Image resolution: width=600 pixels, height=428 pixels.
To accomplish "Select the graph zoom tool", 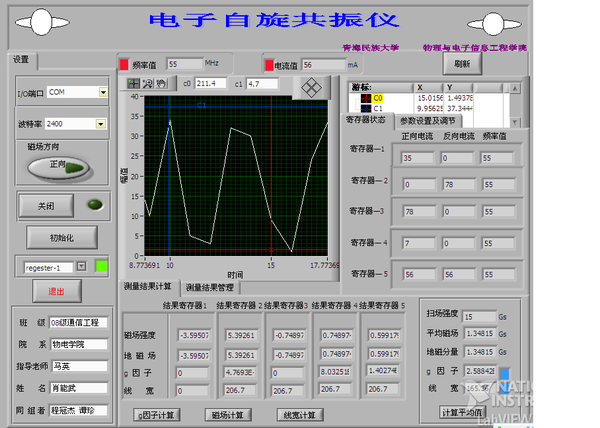I will (147, 83).
